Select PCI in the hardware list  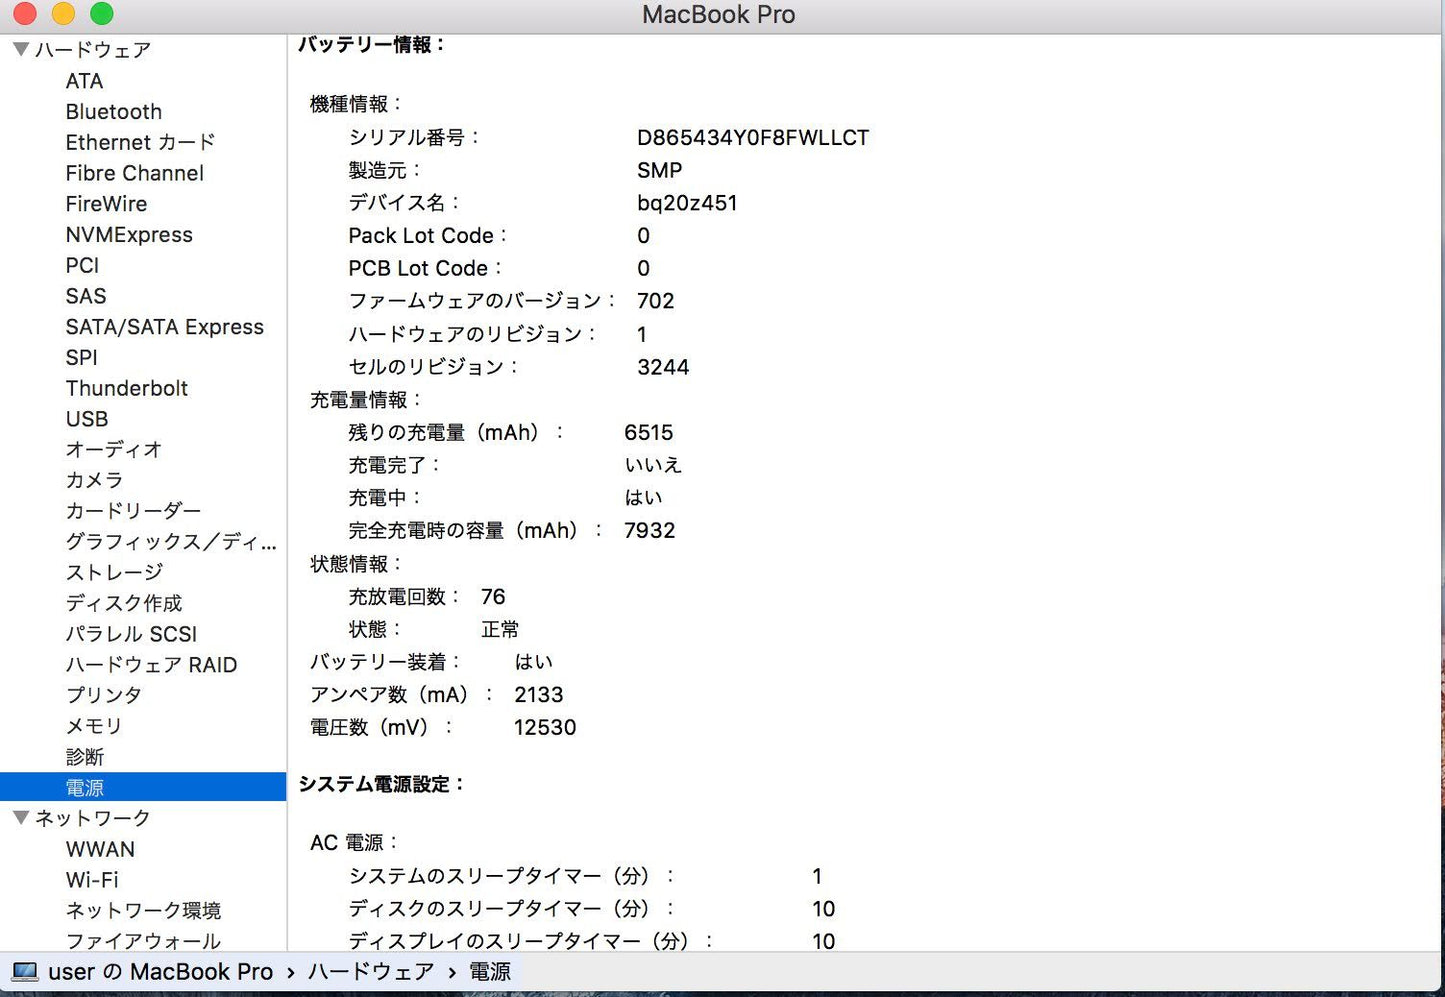(82, 265)
